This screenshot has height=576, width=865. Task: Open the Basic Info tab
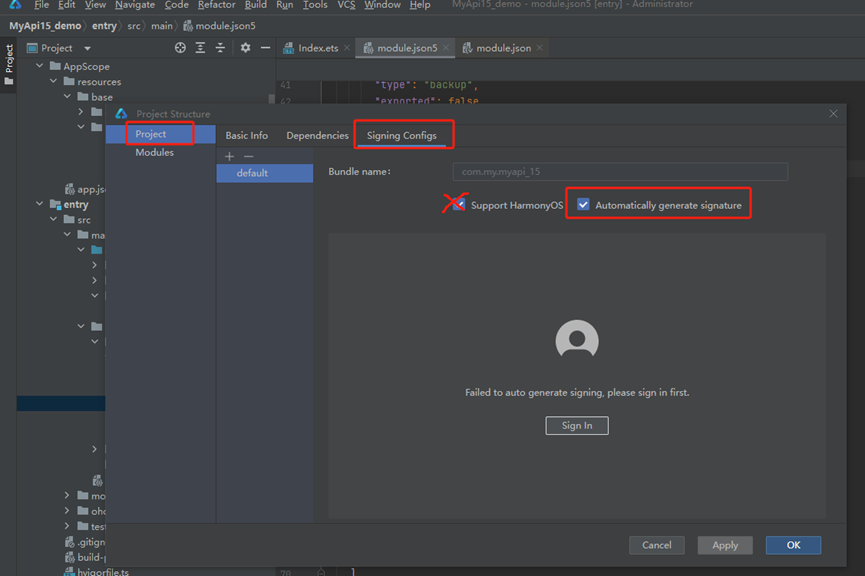click(246, 136)
